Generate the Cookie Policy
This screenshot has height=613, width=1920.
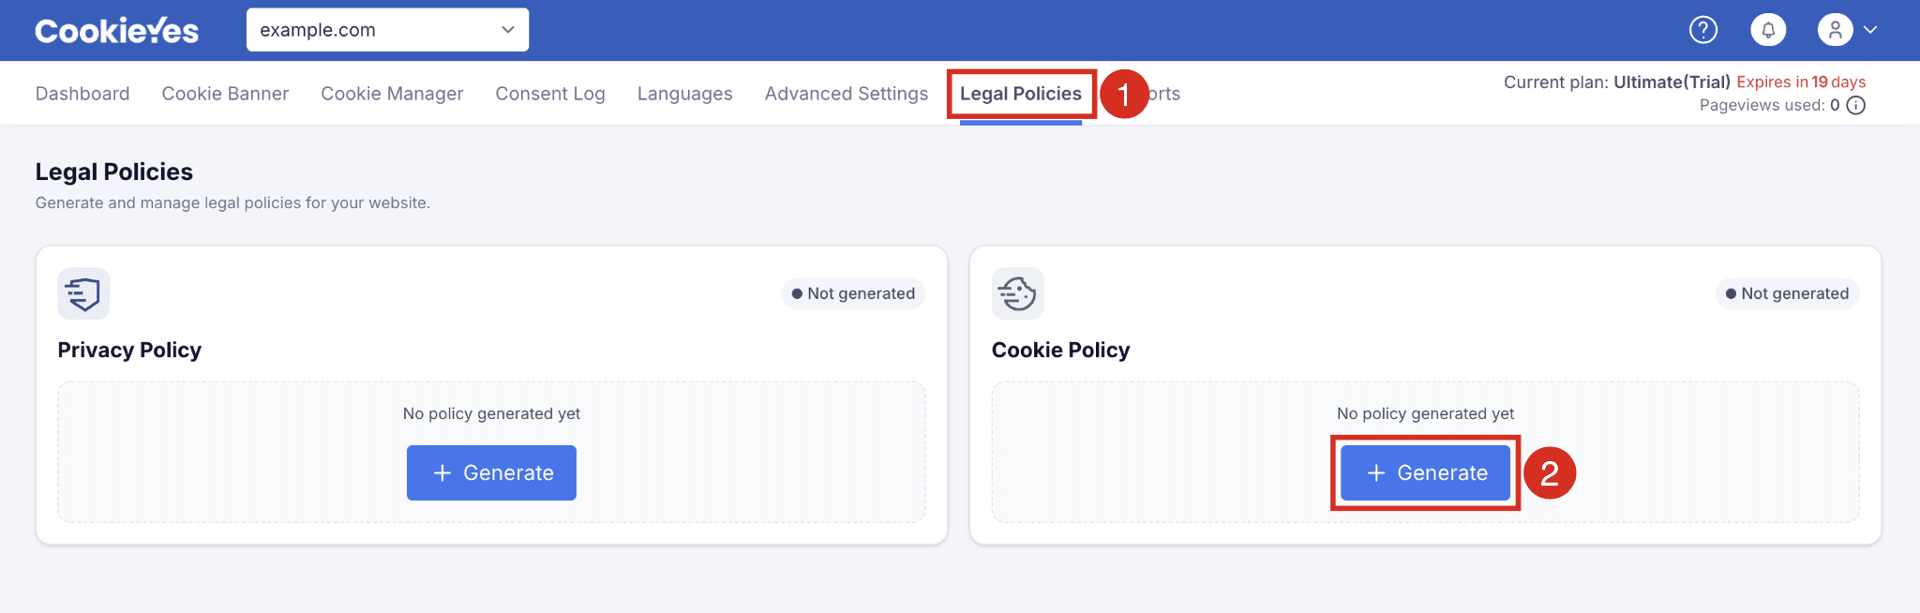point(1425,473)
